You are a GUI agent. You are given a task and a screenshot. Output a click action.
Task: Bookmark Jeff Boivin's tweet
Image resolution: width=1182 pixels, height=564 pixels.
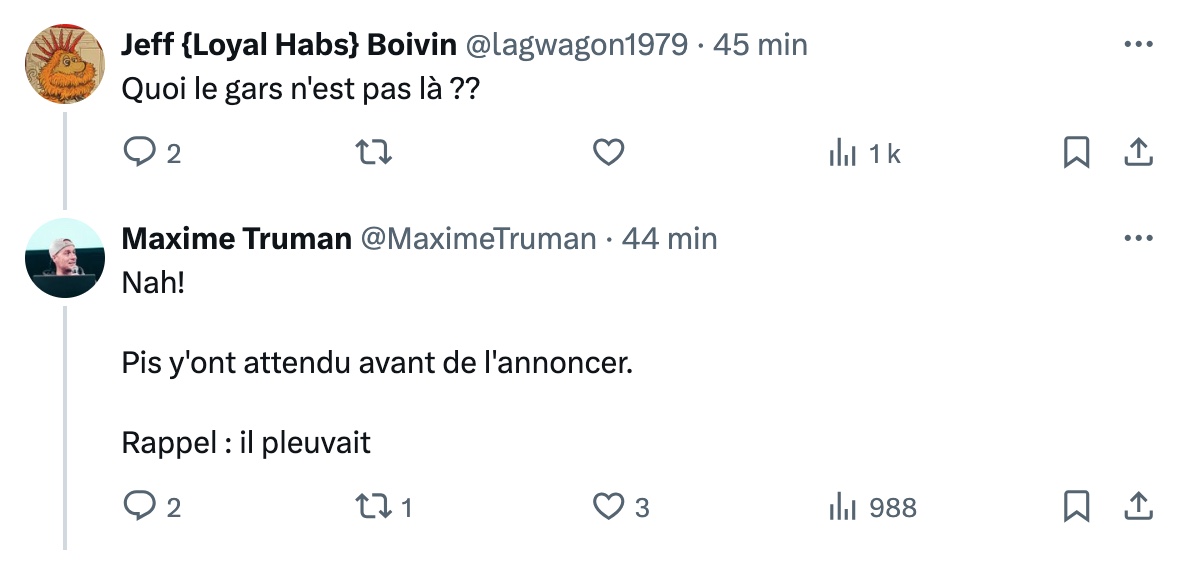tap(1076, 153)
